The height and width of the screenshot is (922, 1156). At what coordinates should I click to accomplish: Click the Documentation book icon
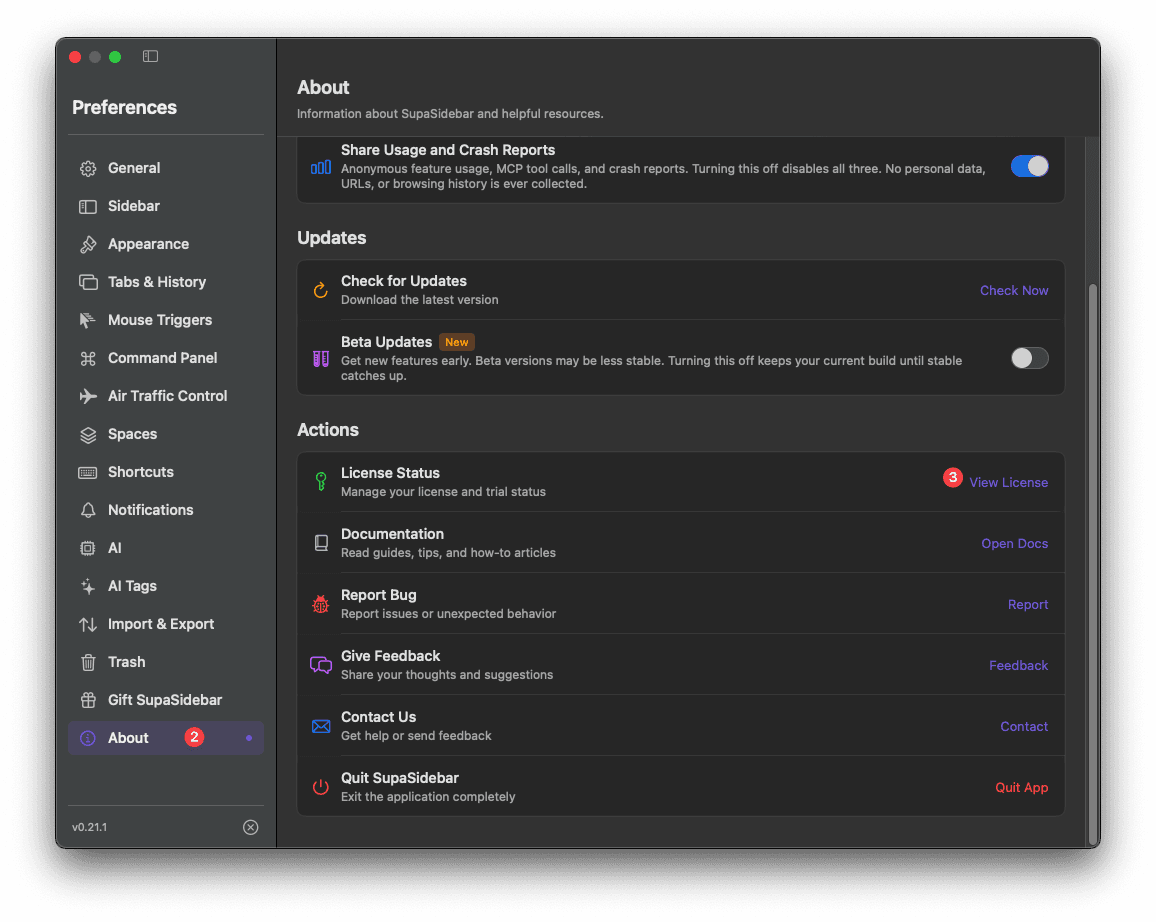click(321, 543)
